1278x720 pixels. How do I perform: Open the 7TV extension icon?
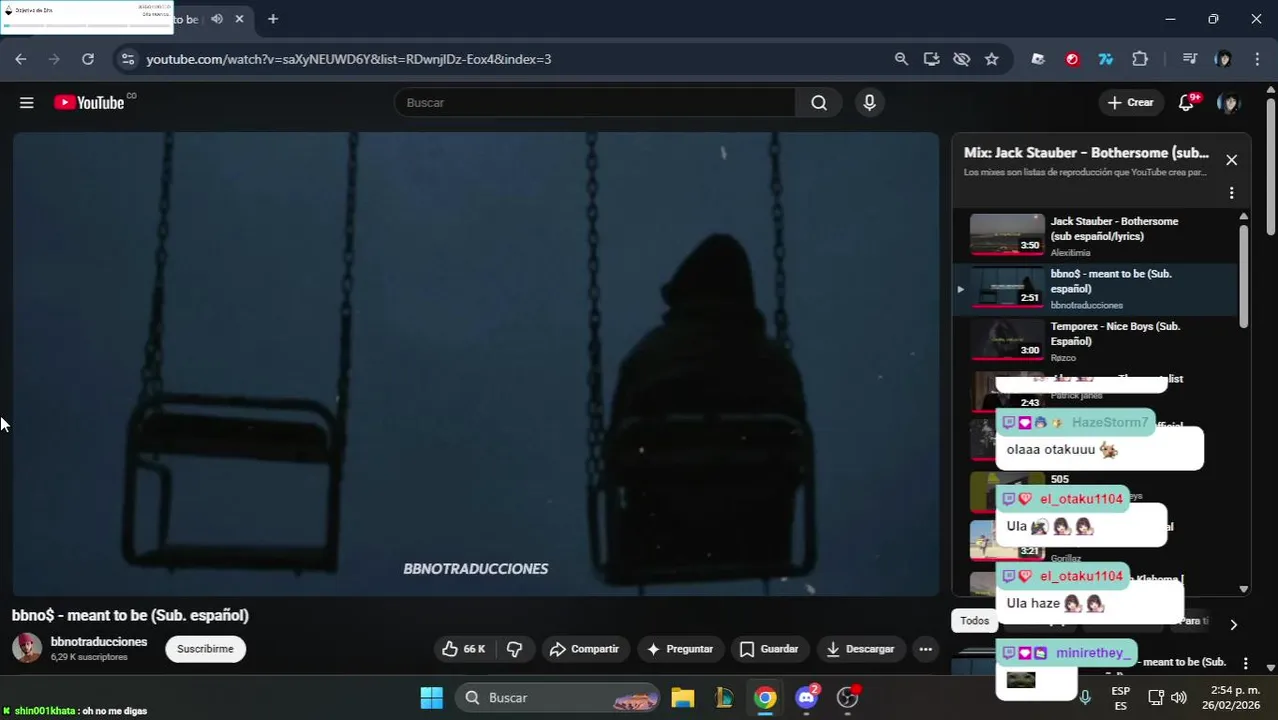click(1106, 59)
